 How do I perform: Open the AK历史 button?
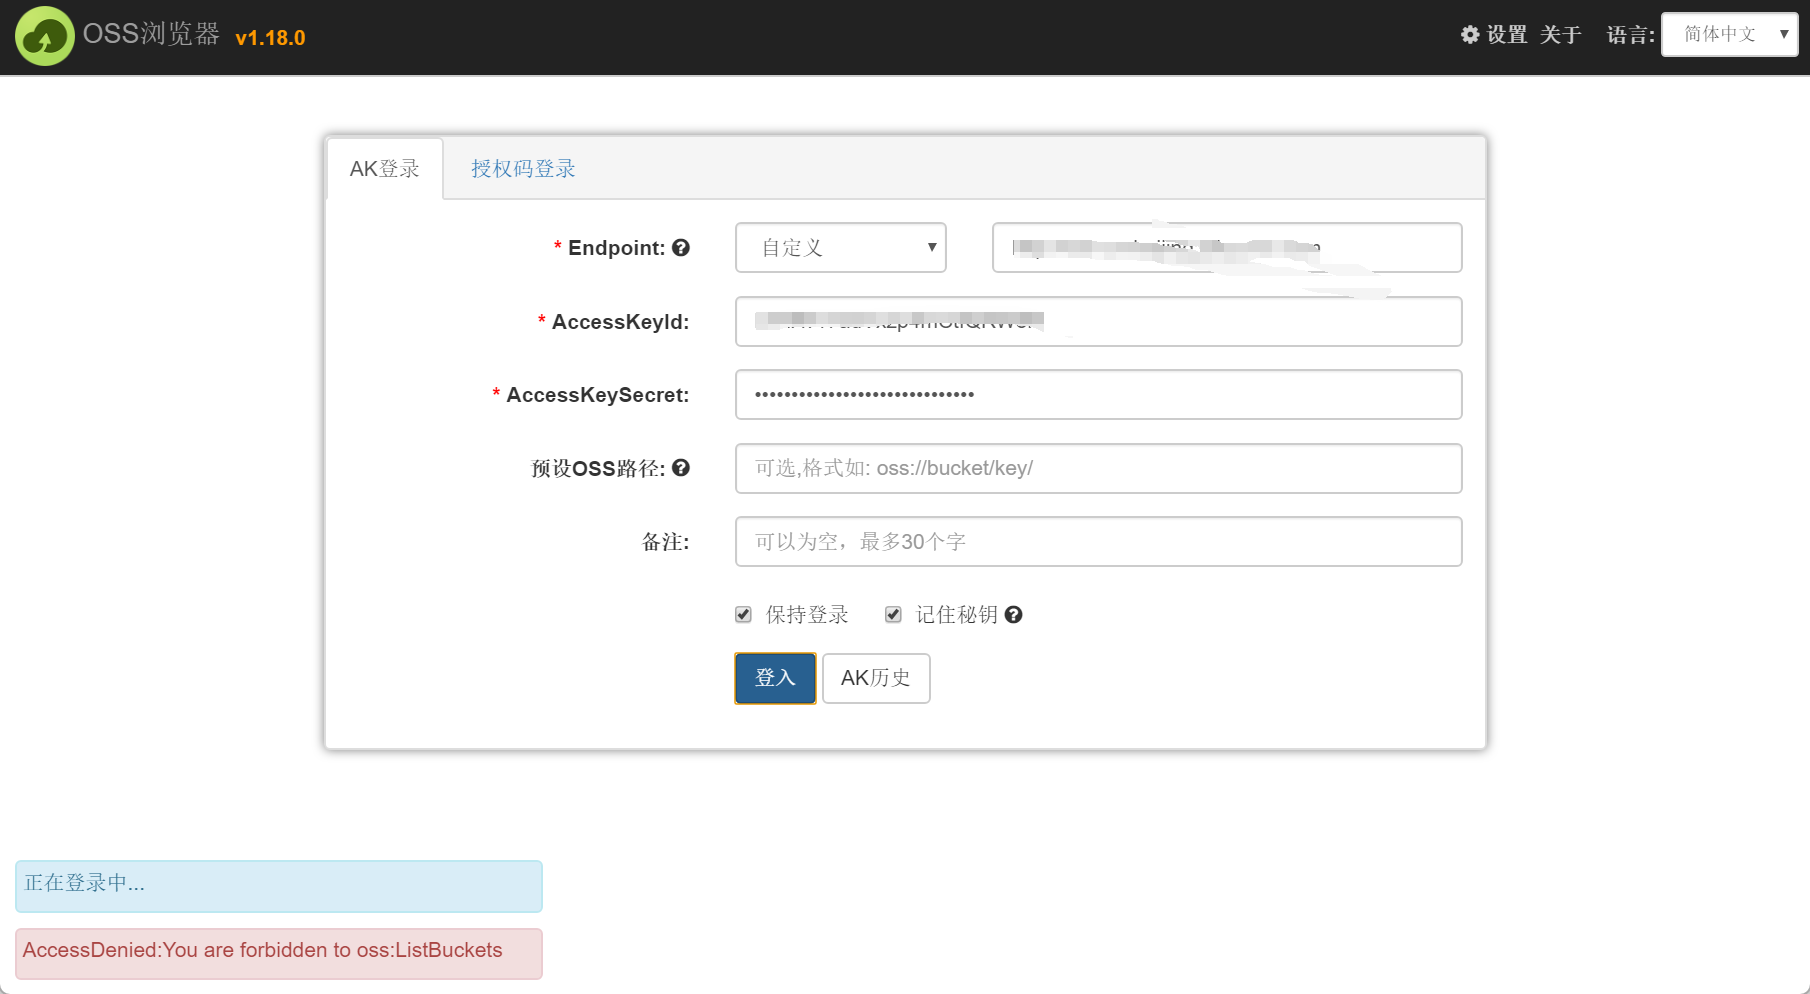click(875, 678)
